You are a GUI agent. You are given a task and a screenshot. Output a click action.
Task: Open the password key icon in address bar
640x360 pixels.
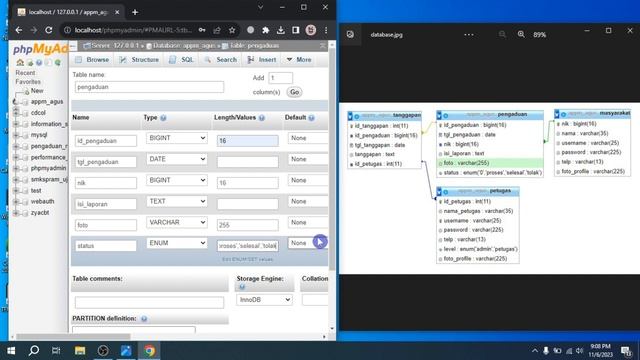coord(202,30)
